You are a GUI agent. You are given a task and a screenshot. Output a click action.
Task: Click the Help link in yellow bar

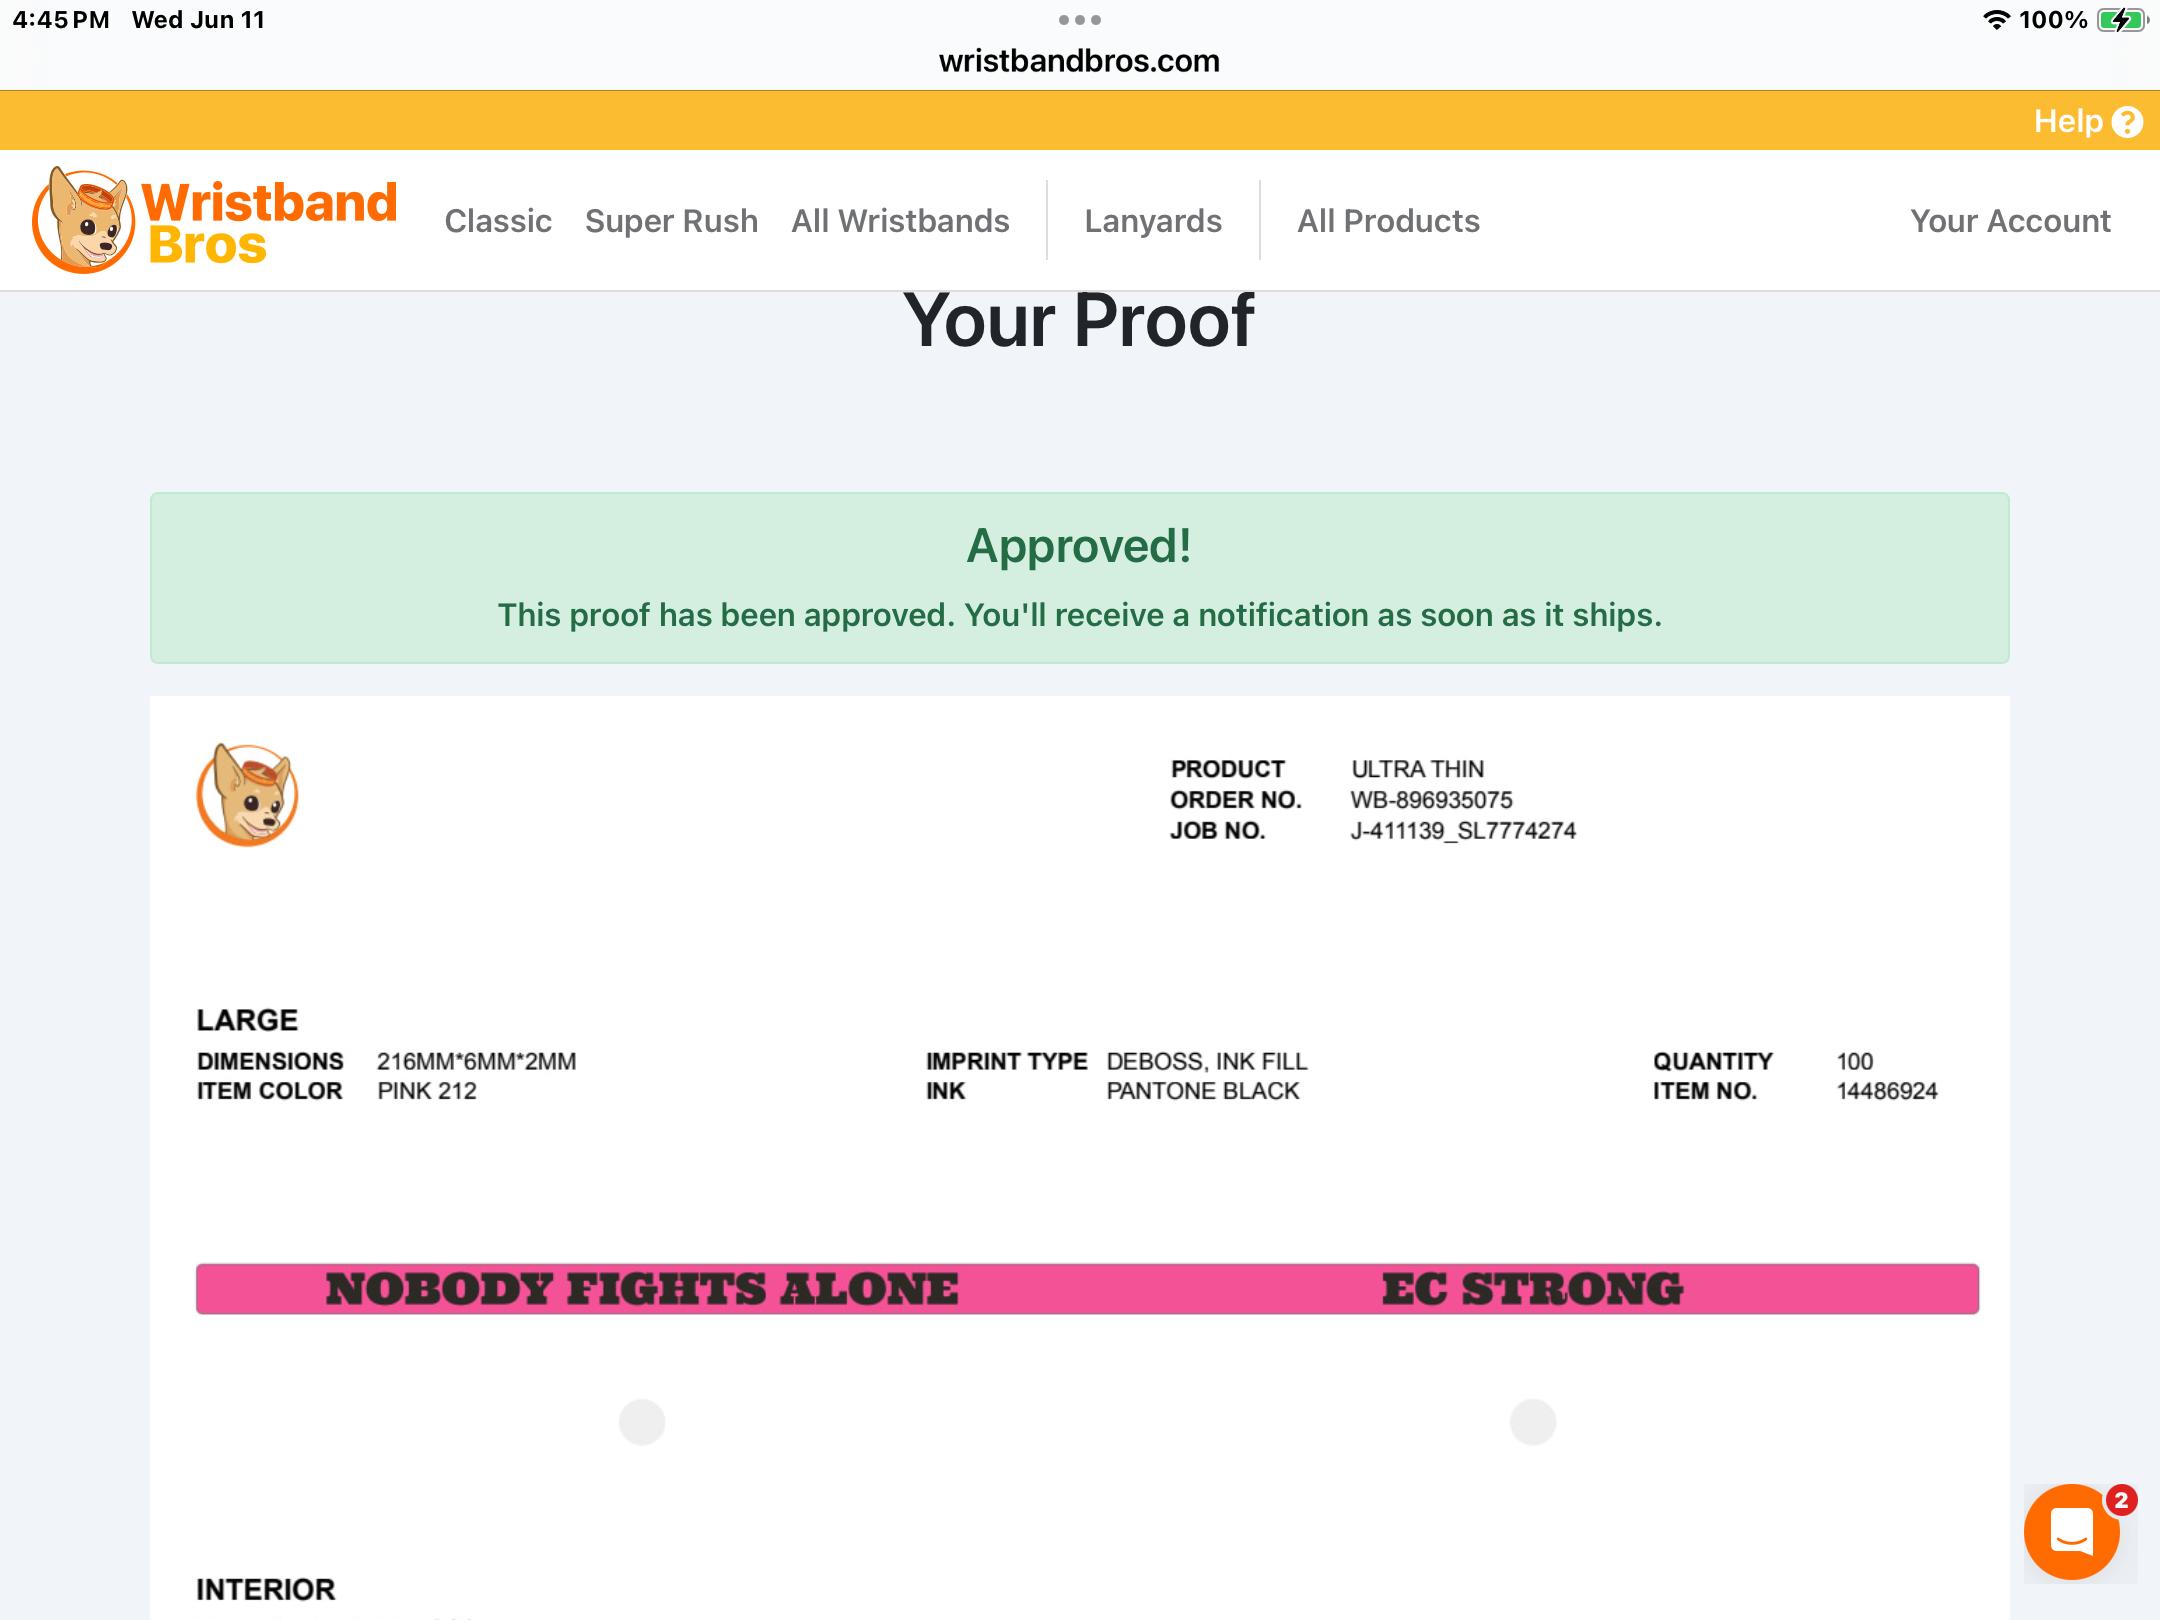[x=2068, y=122]
